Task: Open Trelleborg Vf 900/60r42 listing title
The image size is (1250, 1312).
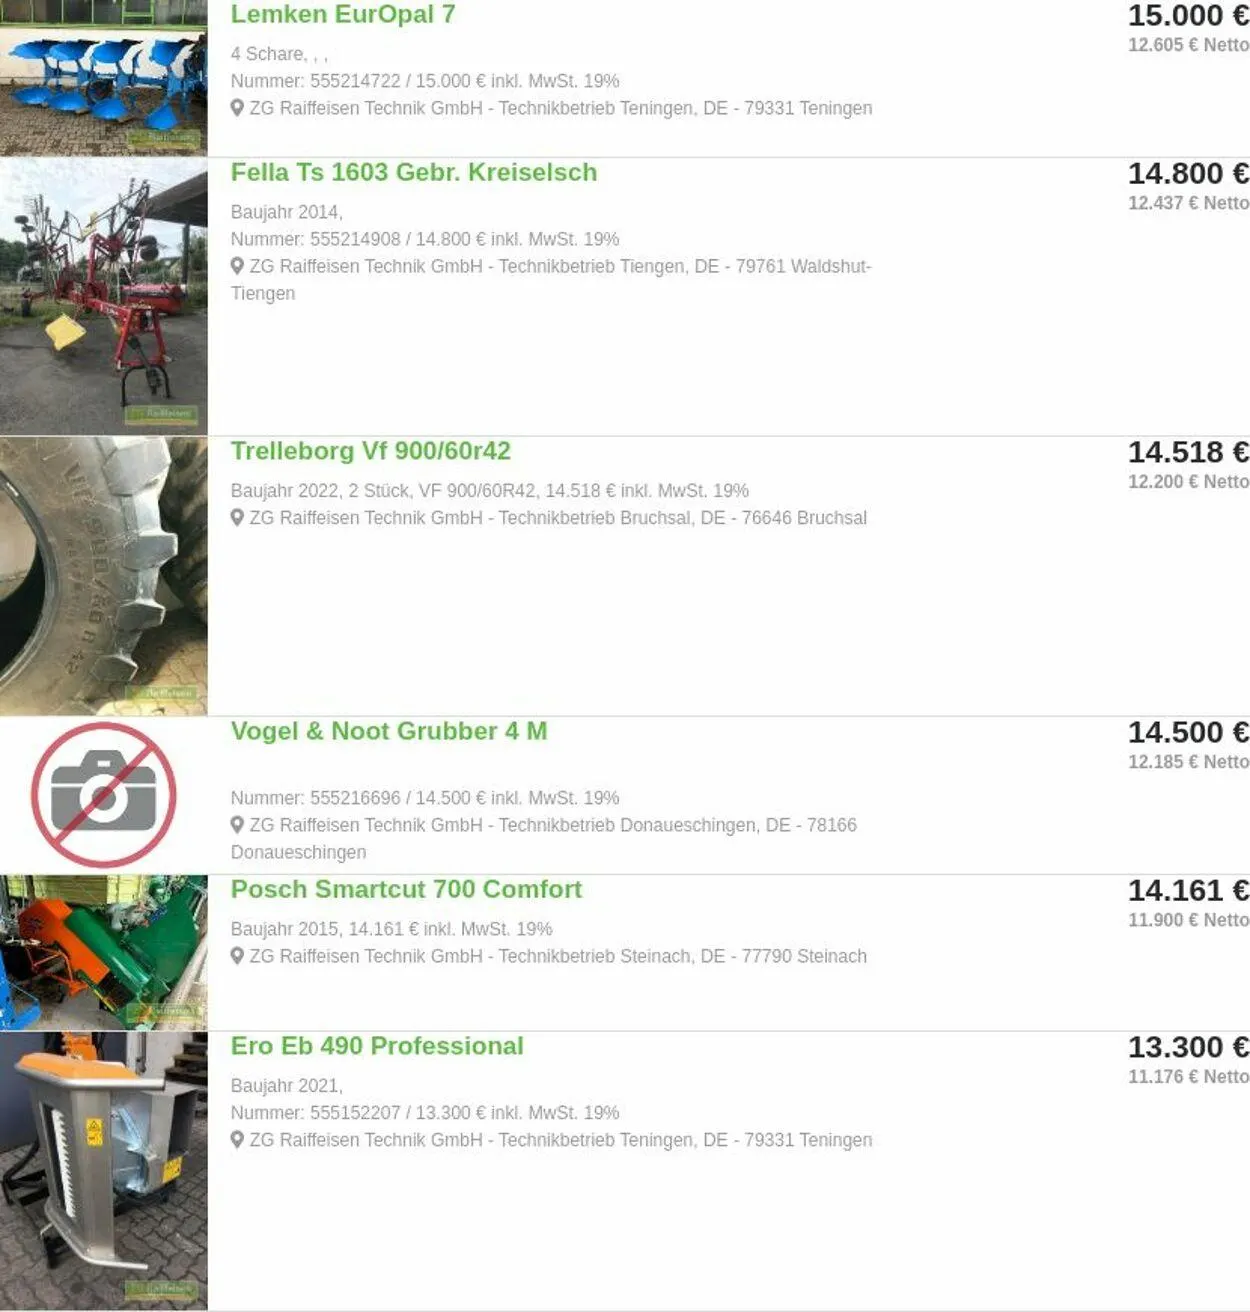Action: tap(371, 451)
